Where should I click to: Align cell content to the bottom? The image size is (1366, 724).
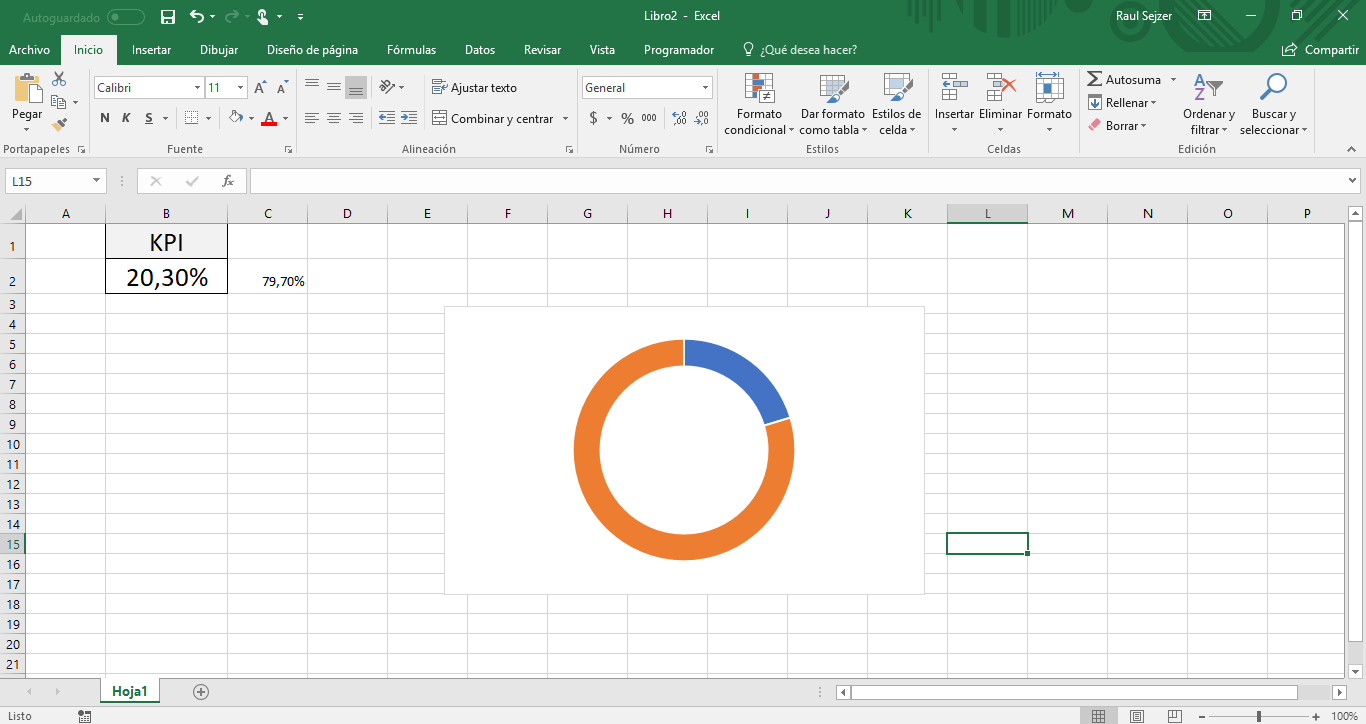(356, 87)
